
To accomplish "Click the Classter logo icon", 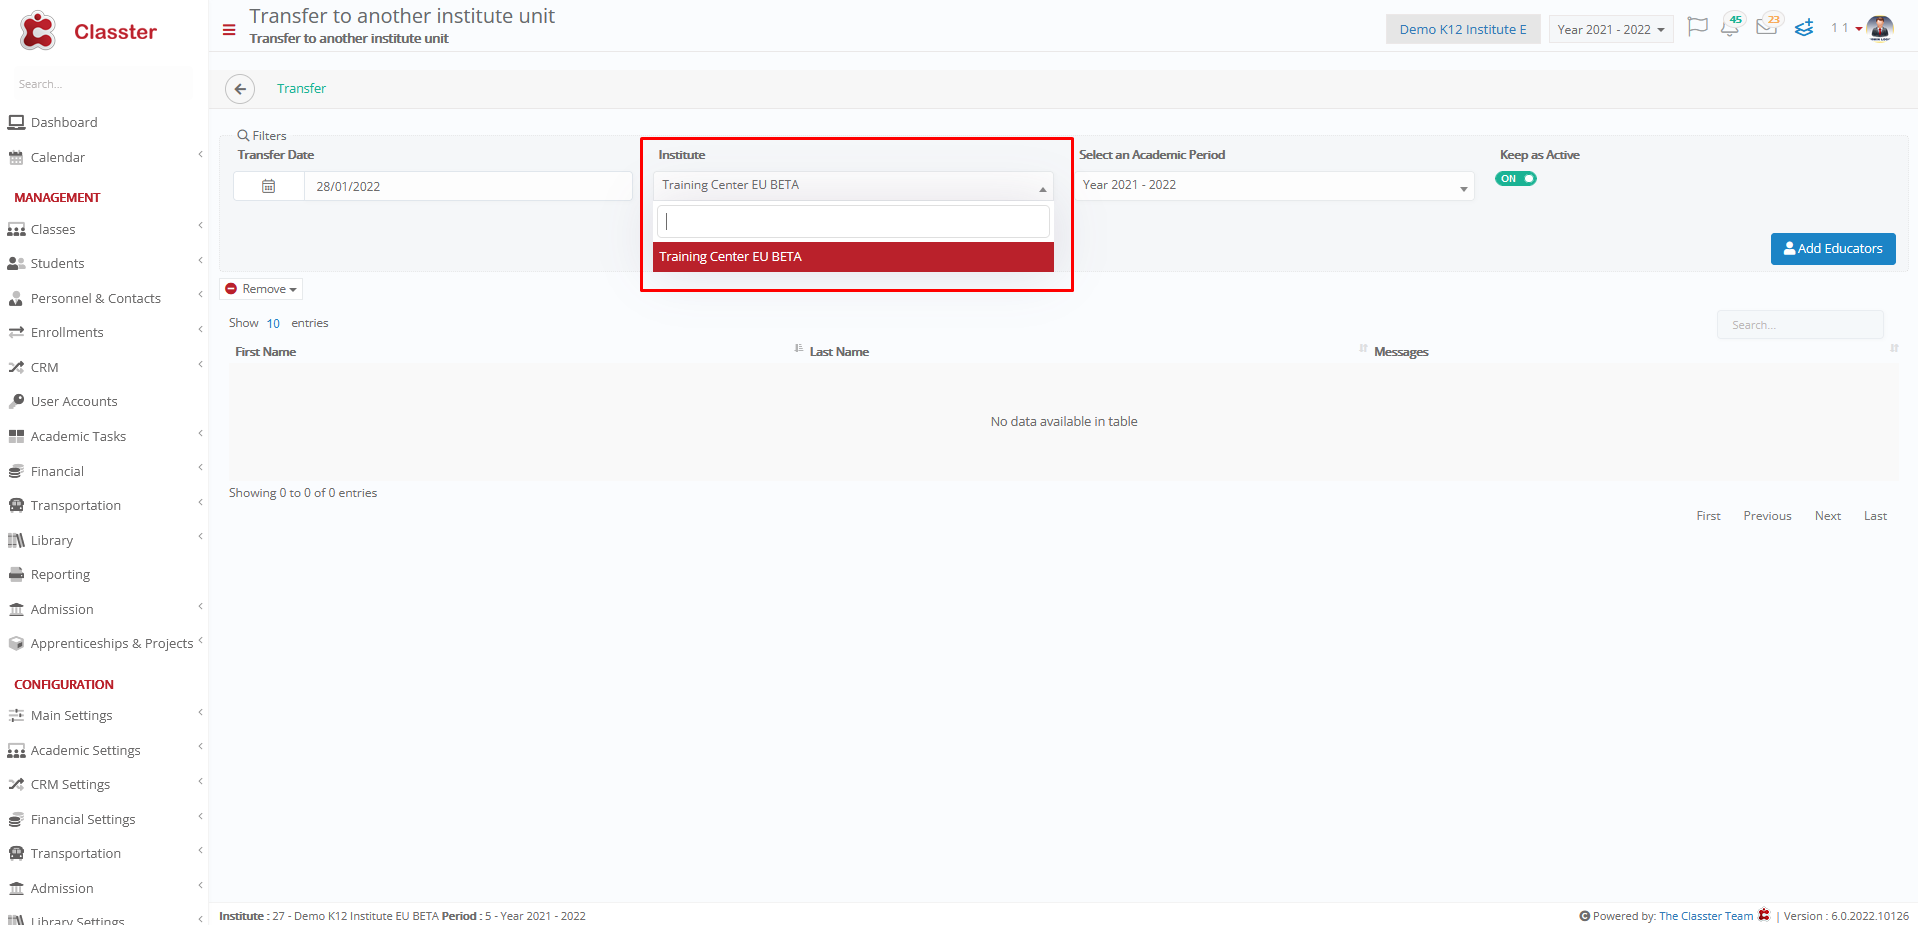I will 38,31.
